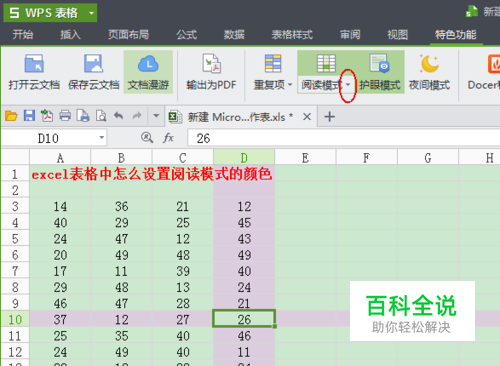The image size is (500, 366).
Task: Click the select-all corner of the sheet
Action: coord(15,157)
